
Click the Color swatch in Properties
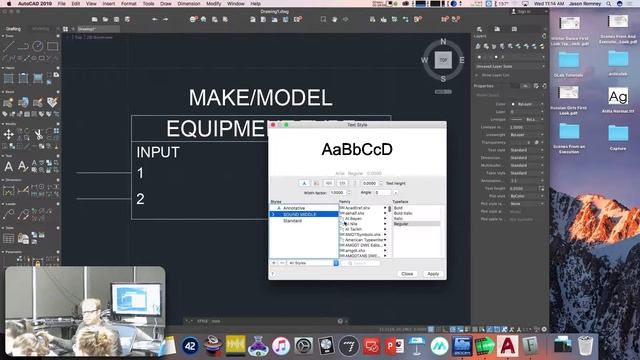513,104
